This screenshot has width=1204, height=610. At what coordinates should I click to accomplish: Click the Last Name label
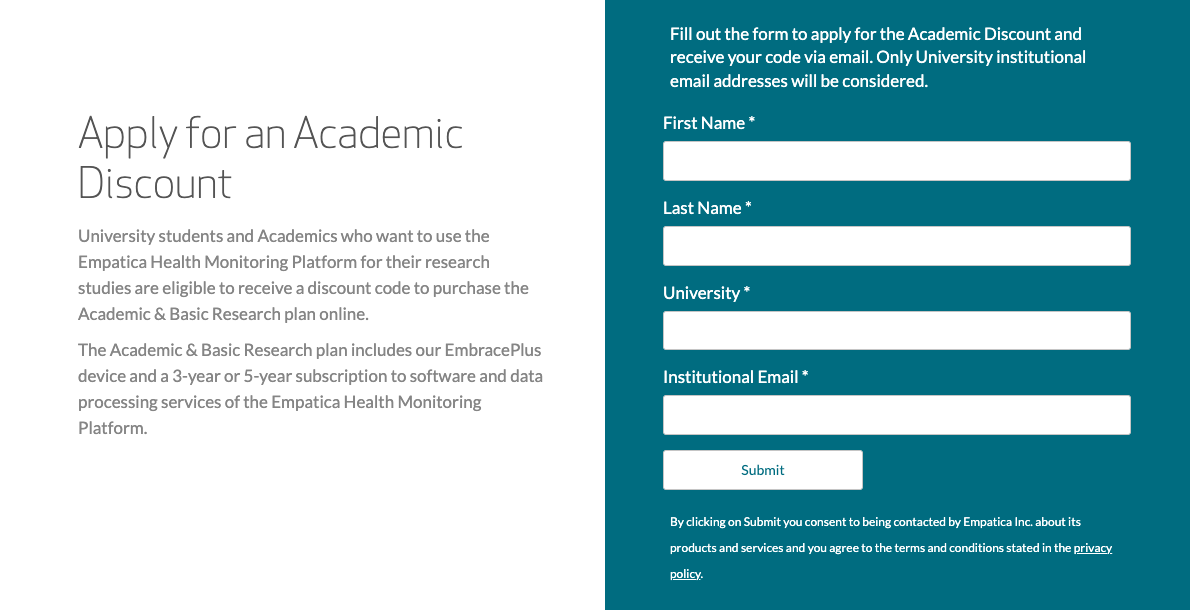tap(702, 208)
